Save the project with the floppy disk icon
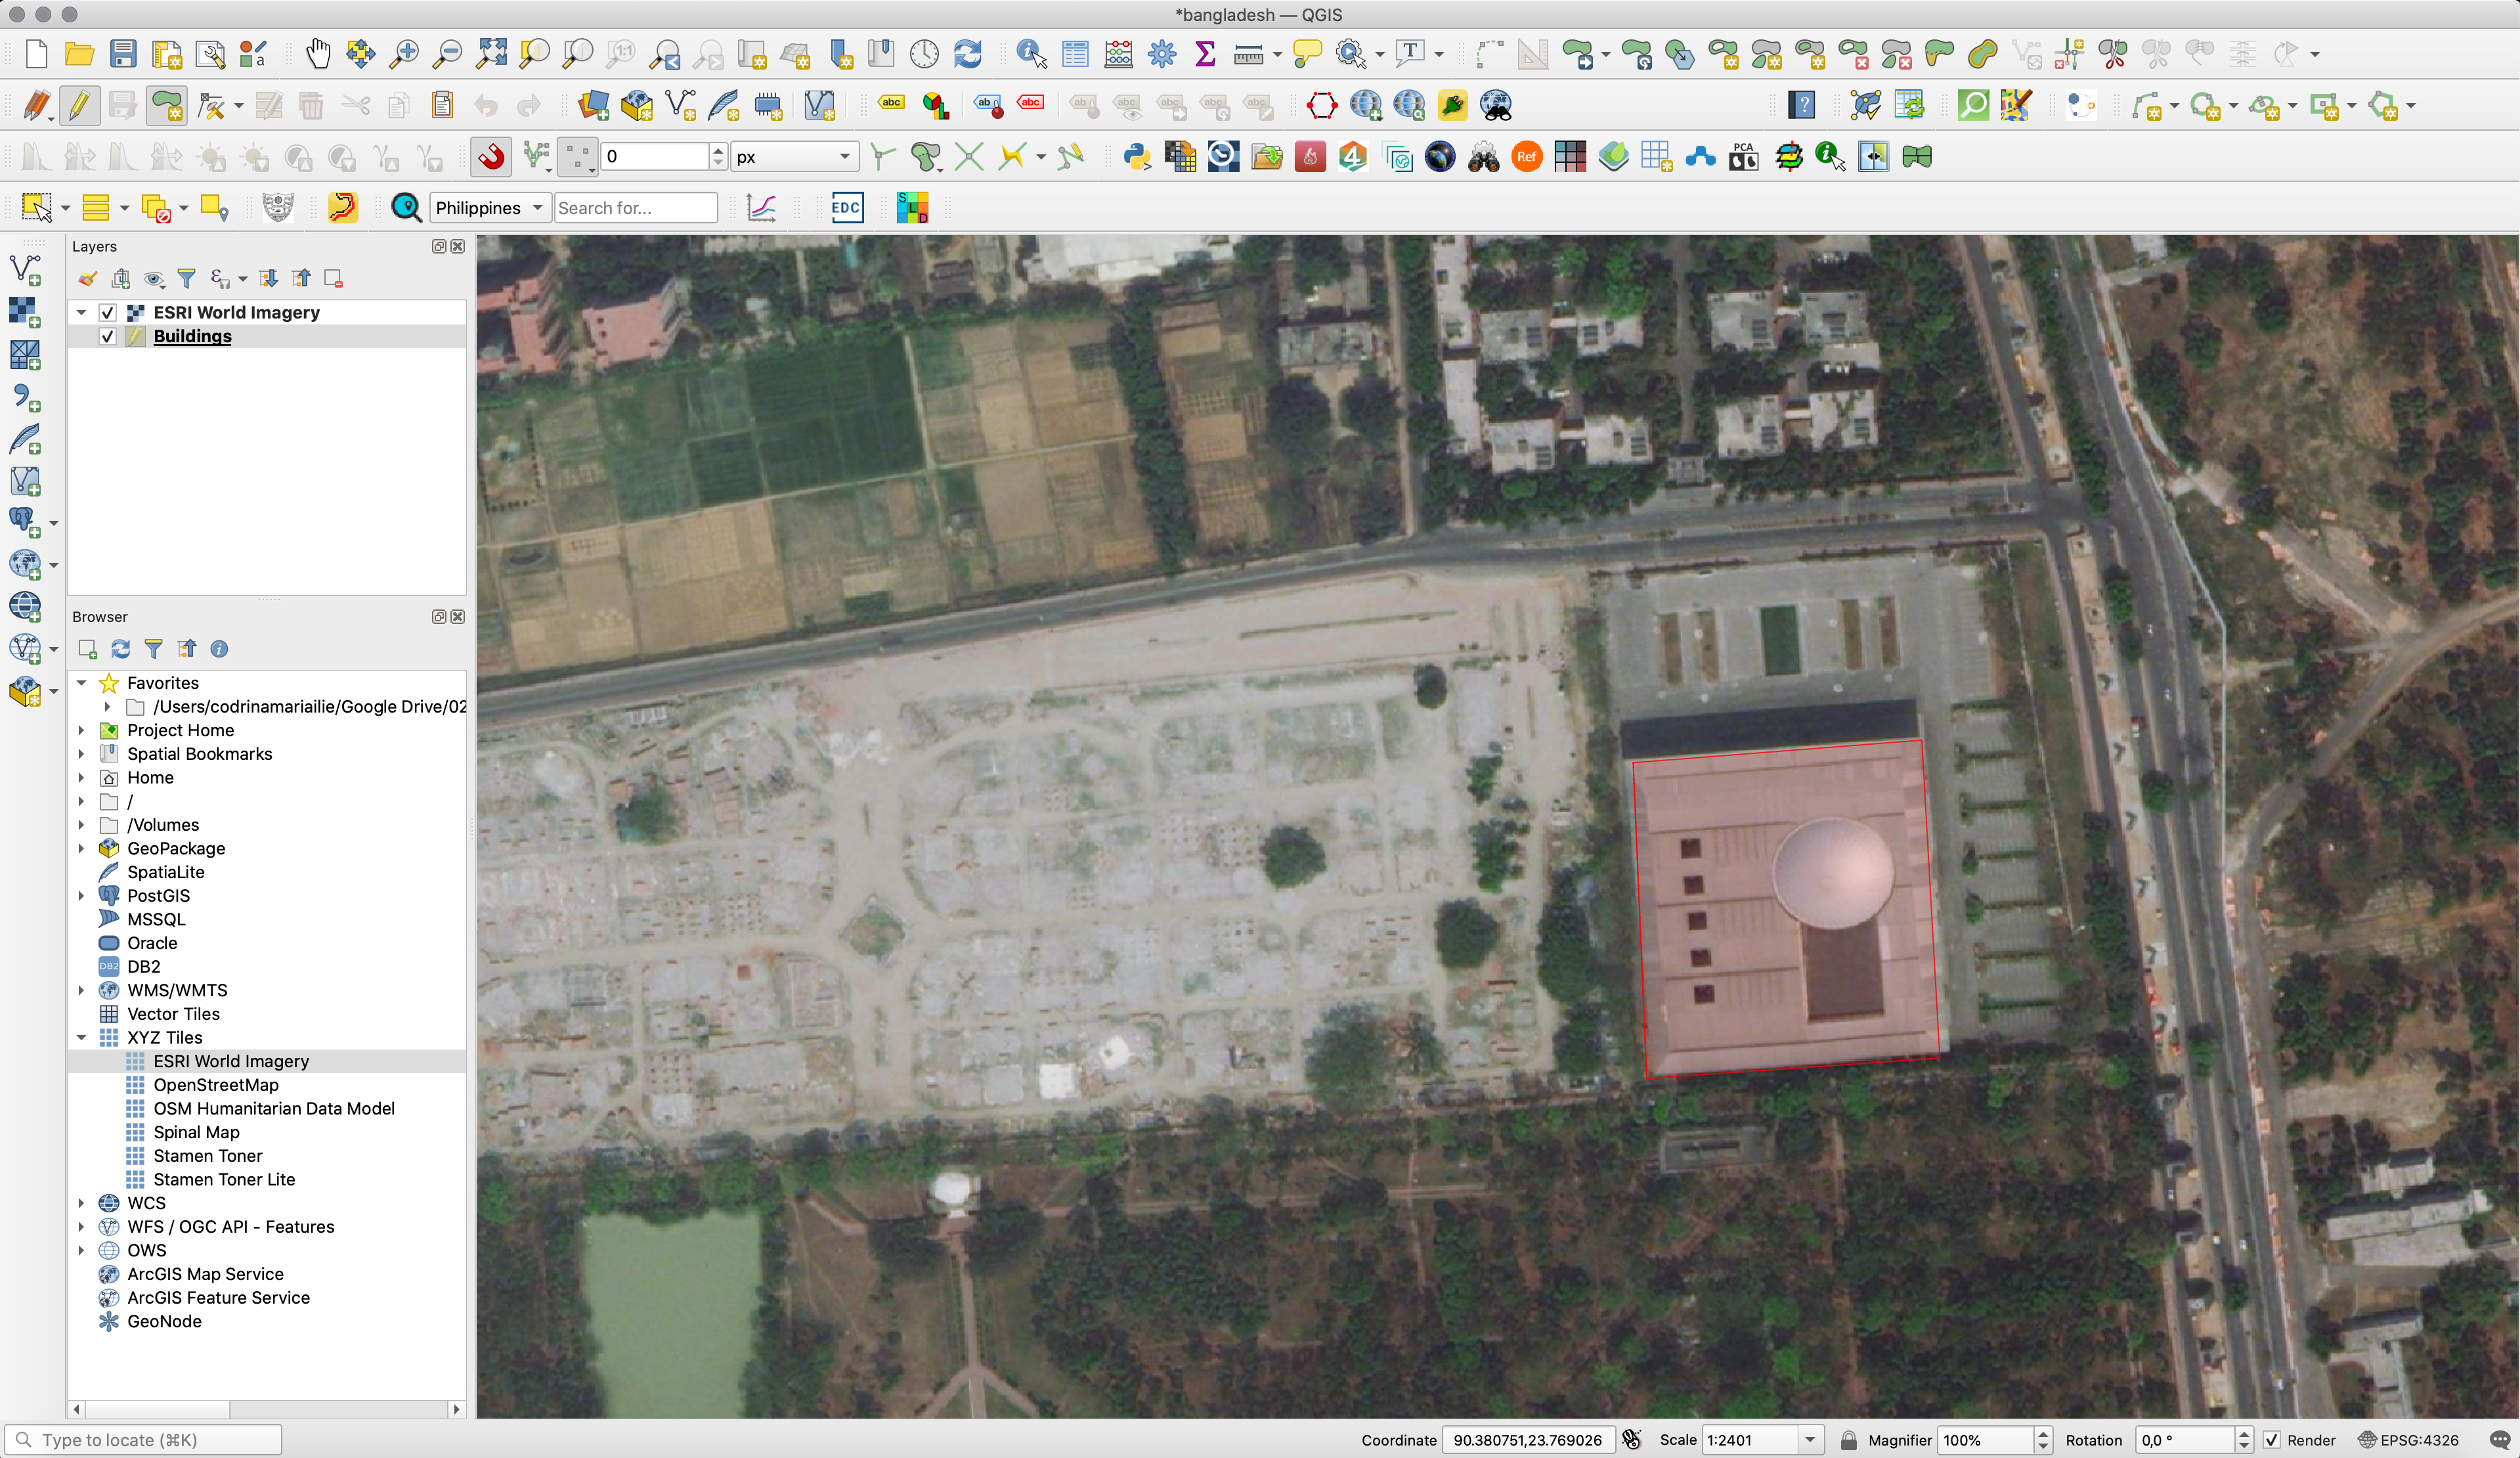 [123, 53]
